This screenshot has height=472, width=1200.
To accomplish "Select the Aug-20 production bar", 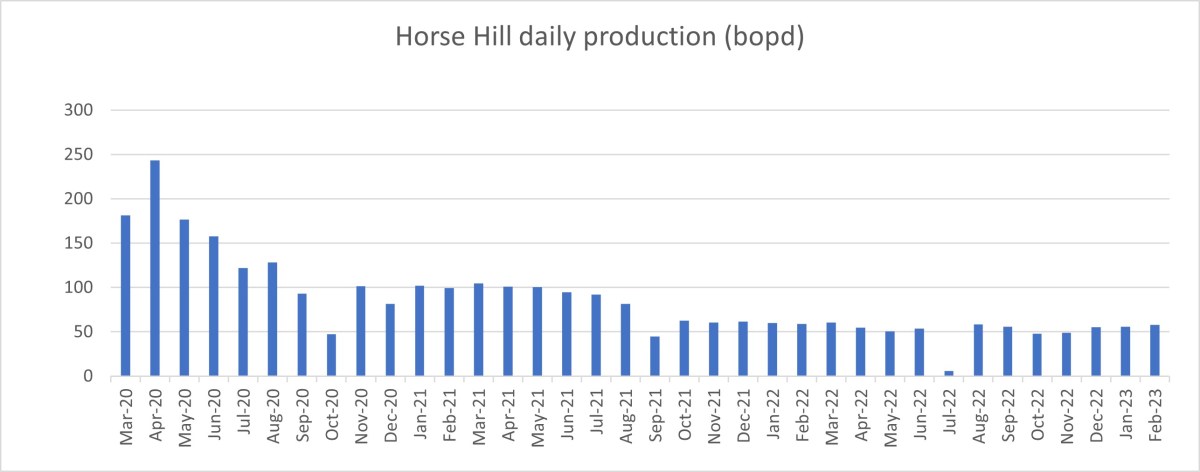I will coord(272,319).
